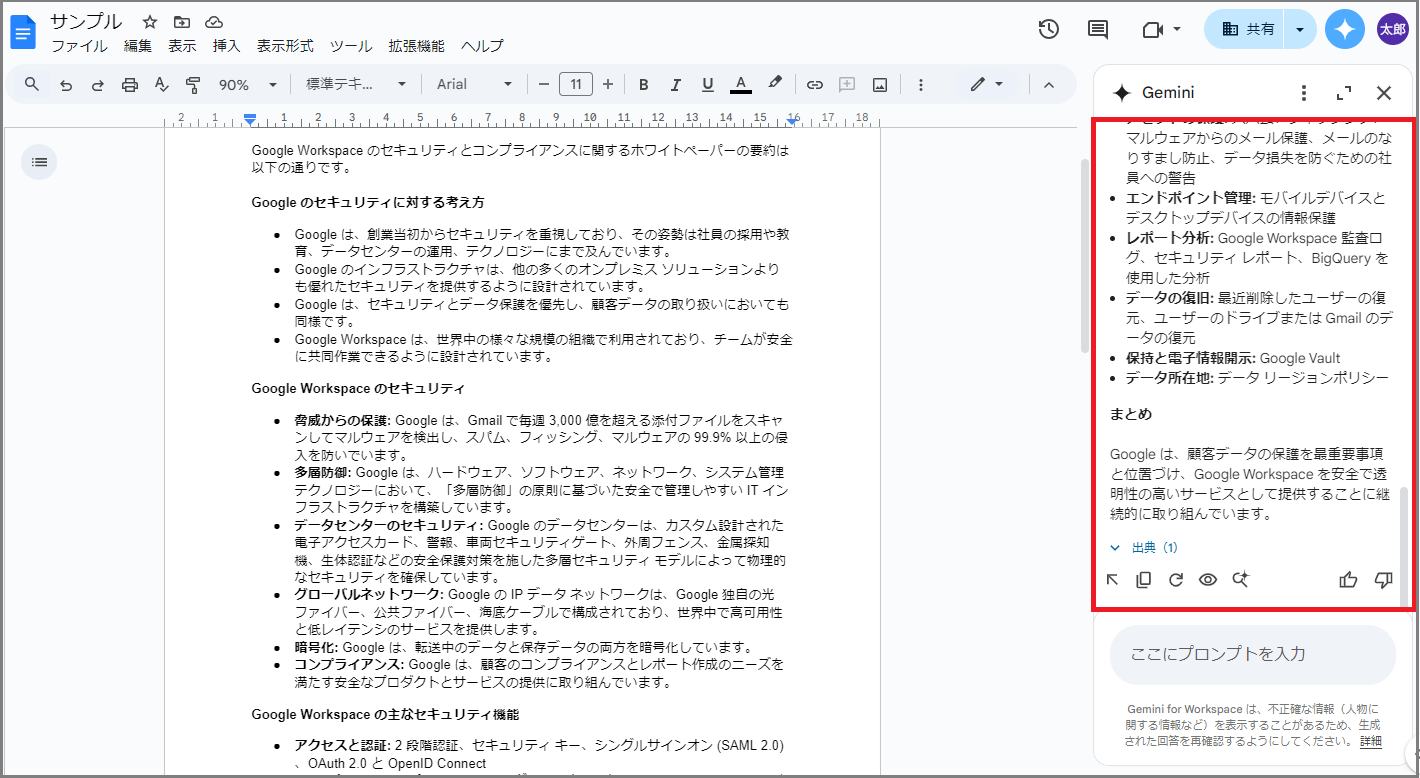The width and height of the screenshot is (1420, 778).
Task: Select the paint format tool
Action: tap(193, 85)
